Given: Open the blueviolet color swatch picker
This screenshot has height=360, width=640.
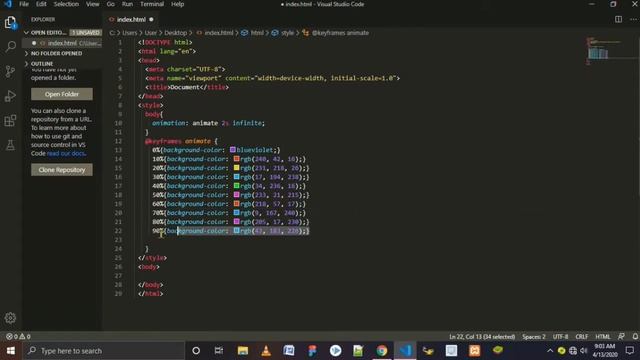Looking at the screenshot, I should click(x=233, y=150).
